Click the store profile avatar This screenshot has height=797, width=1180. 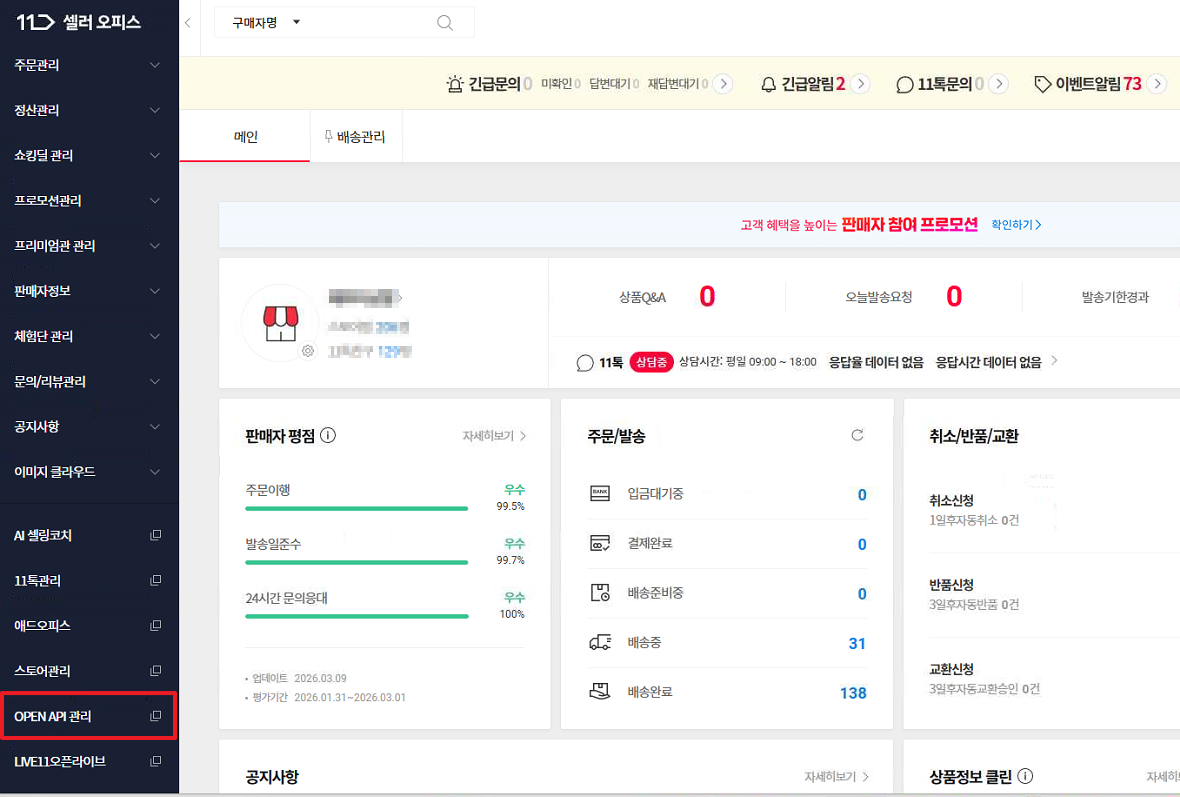click(279, 321)
